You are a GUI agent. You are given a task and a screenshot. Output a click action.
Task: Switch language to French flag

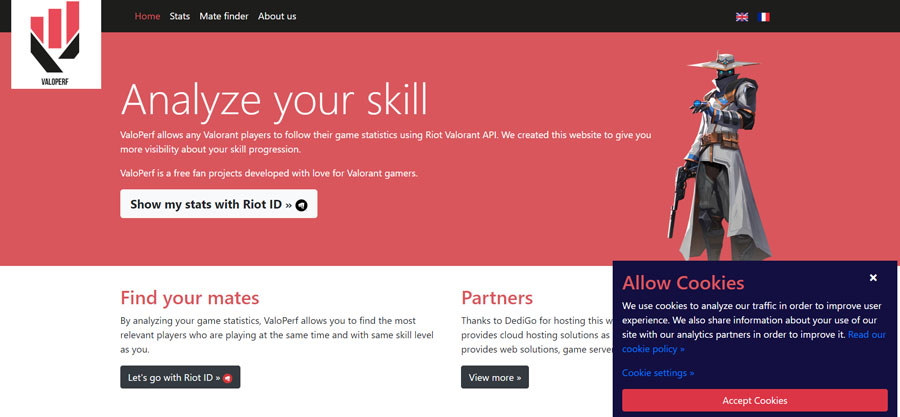pos(763,17)
